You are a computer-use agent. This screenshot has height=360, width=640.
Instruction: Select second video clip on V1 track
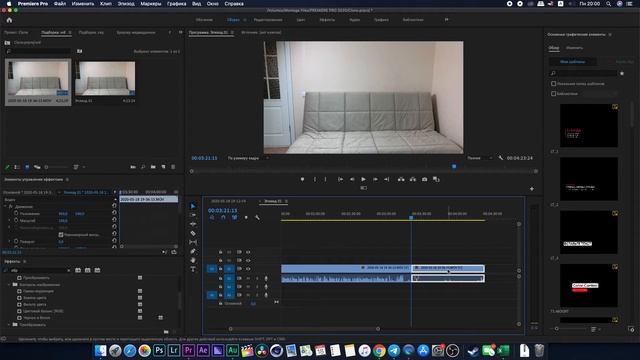(448, 268)
